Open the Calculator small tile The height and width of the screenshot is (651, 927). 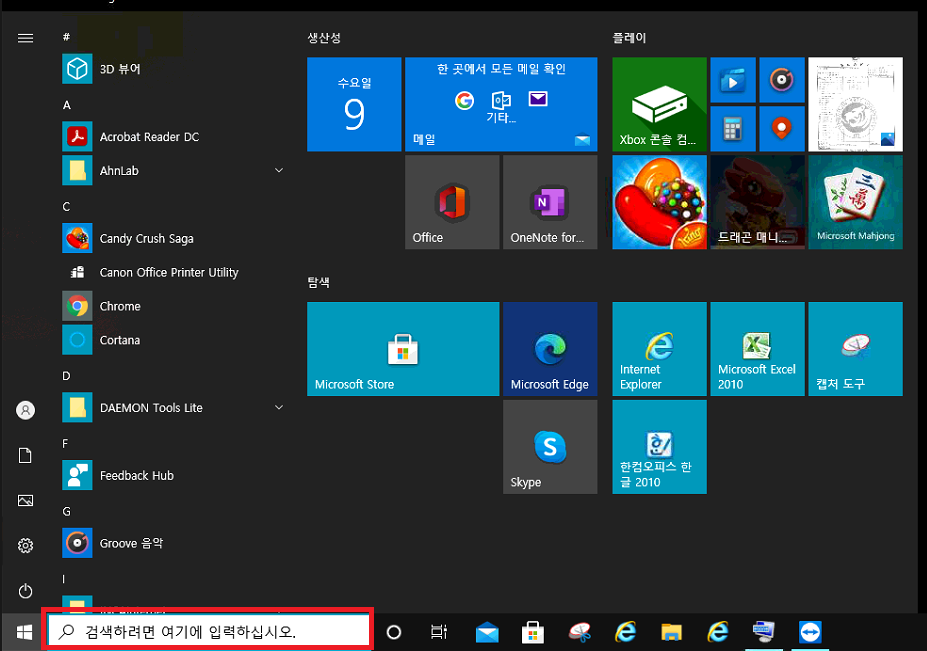[733, 128]
